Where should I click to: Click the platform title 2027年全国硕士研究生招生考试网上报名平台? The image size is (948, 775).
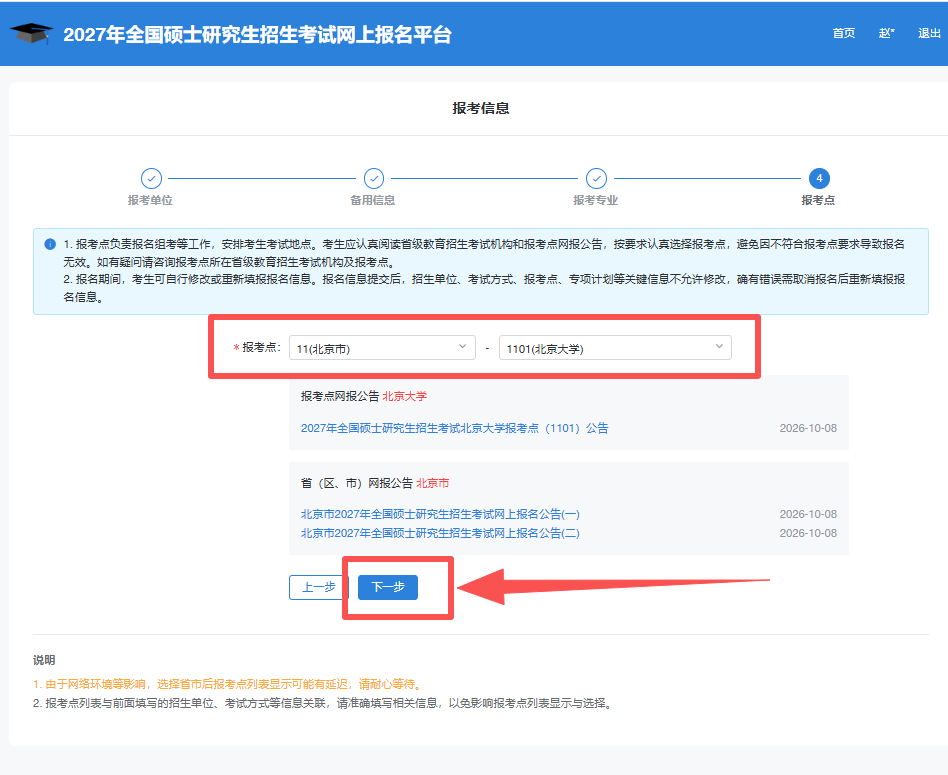click(x=258, y=34)
